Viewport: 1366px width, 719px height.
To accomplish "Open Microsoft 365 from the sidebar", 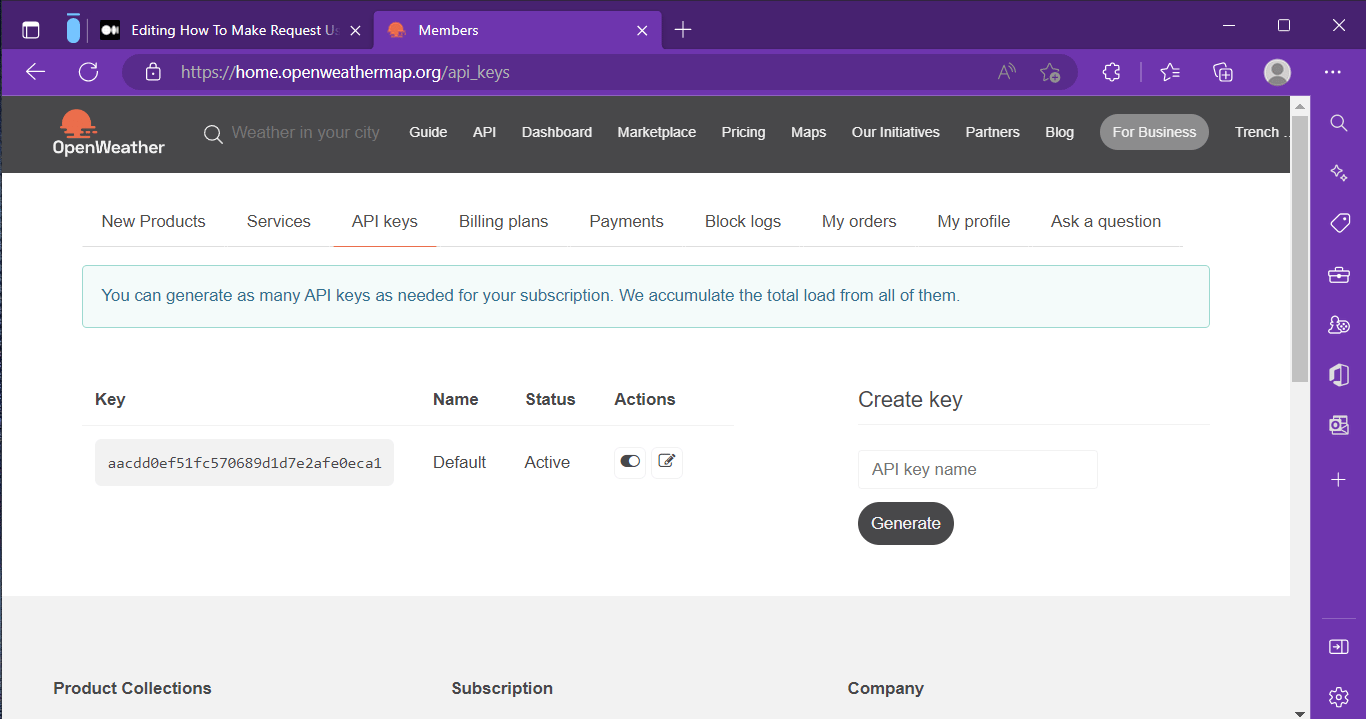I will pyautogui.click(x=1338, y=374).
